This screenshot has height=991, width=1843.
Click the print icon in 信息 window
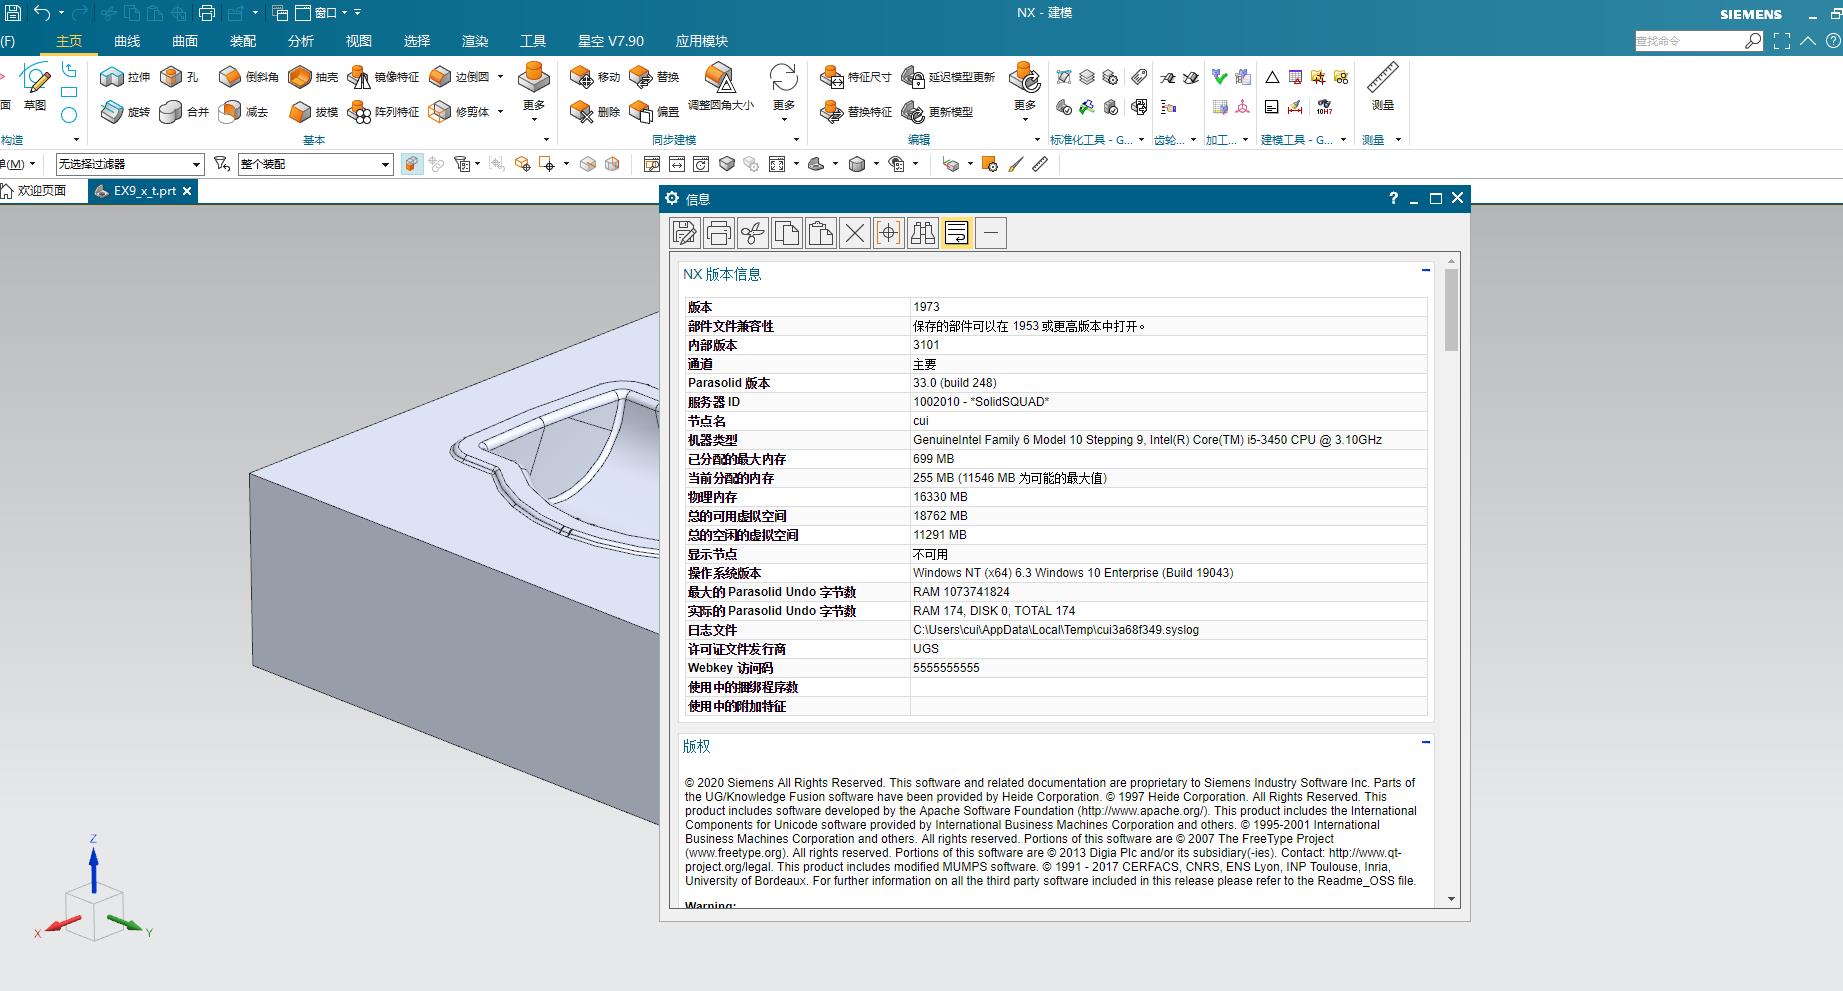click(719, 233)
